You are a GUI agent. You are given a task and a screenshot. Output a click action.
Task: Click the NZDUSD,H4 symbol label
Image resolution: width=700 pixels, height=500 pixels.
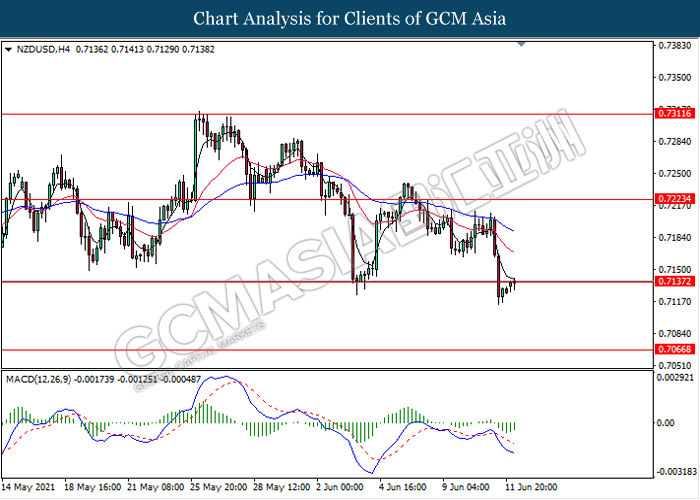click(x=43, y=50)
